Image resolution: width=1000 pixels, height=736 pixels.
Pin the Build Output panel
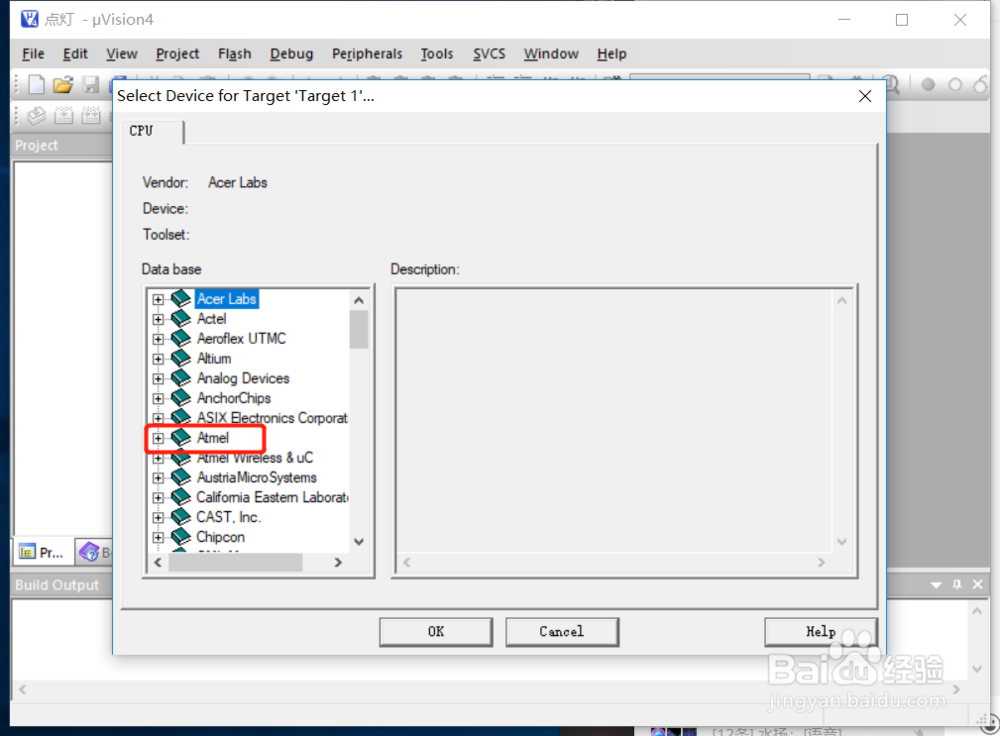957,584
